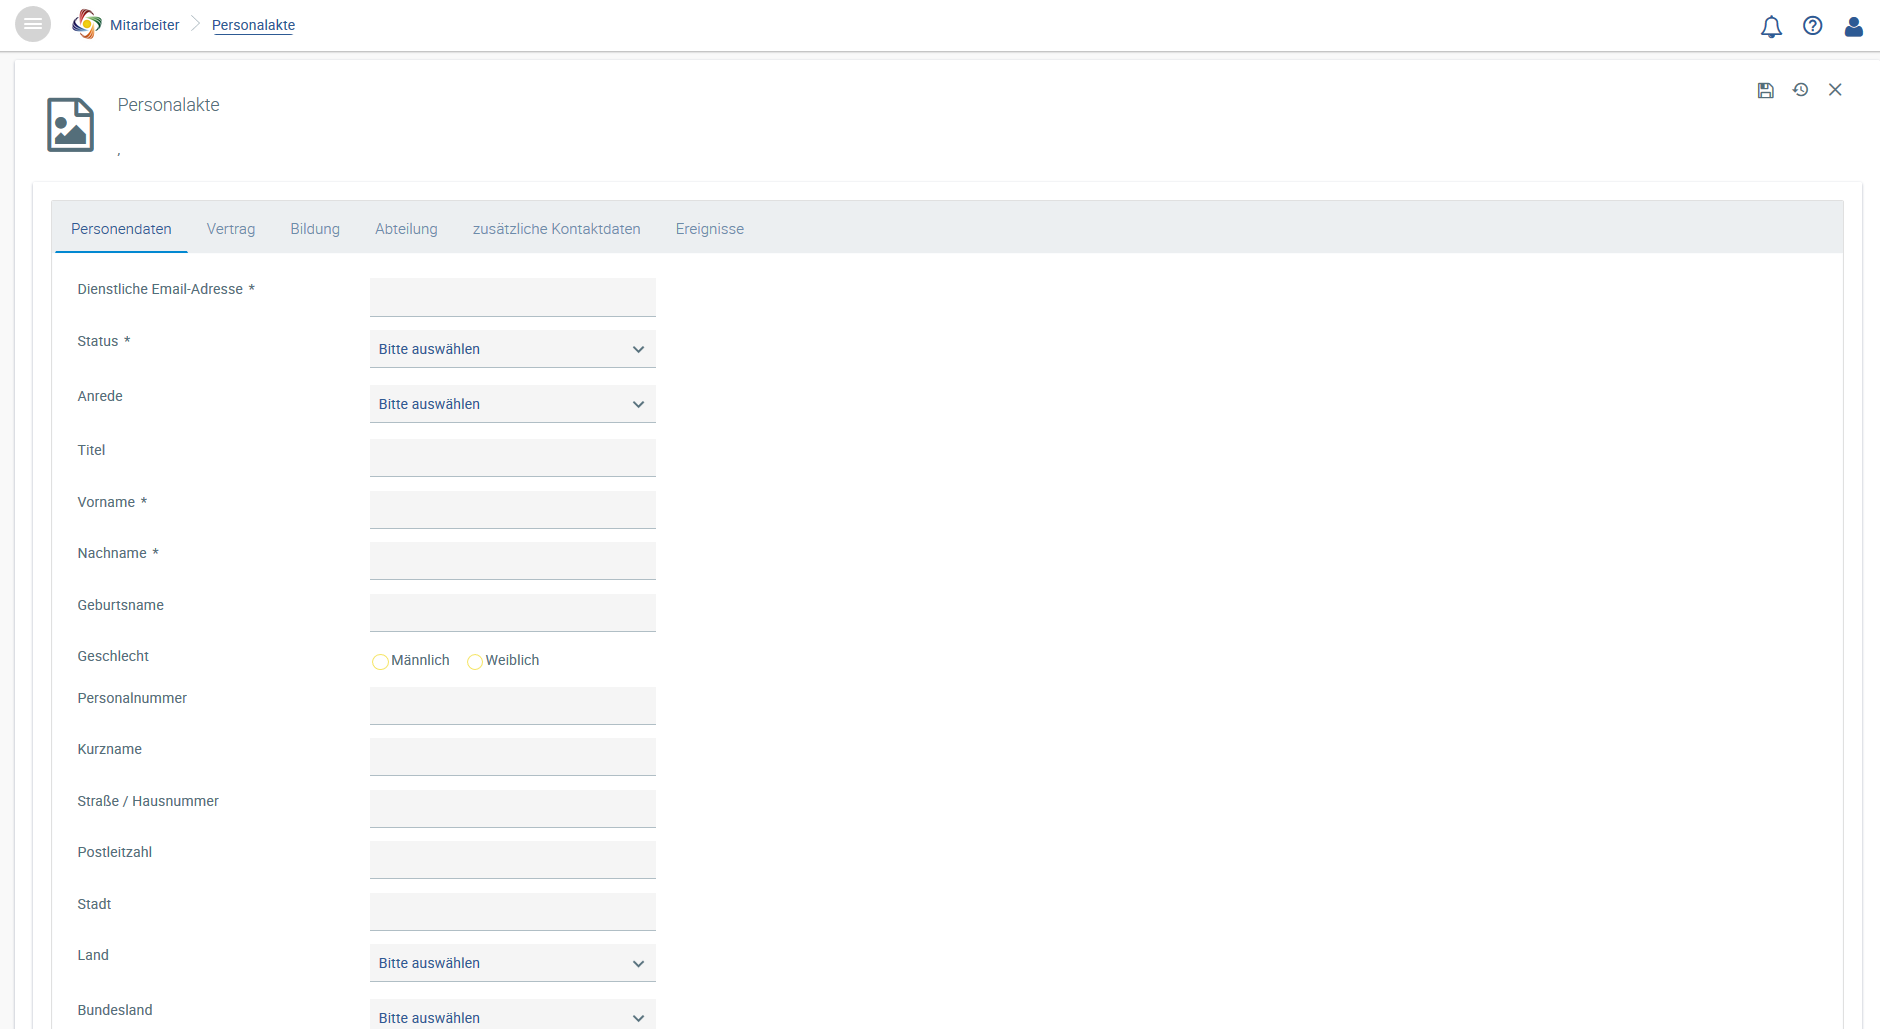Focus the Postleitzahl input field
Viewport: 1880px width, 1029px height.
point(513,860)
